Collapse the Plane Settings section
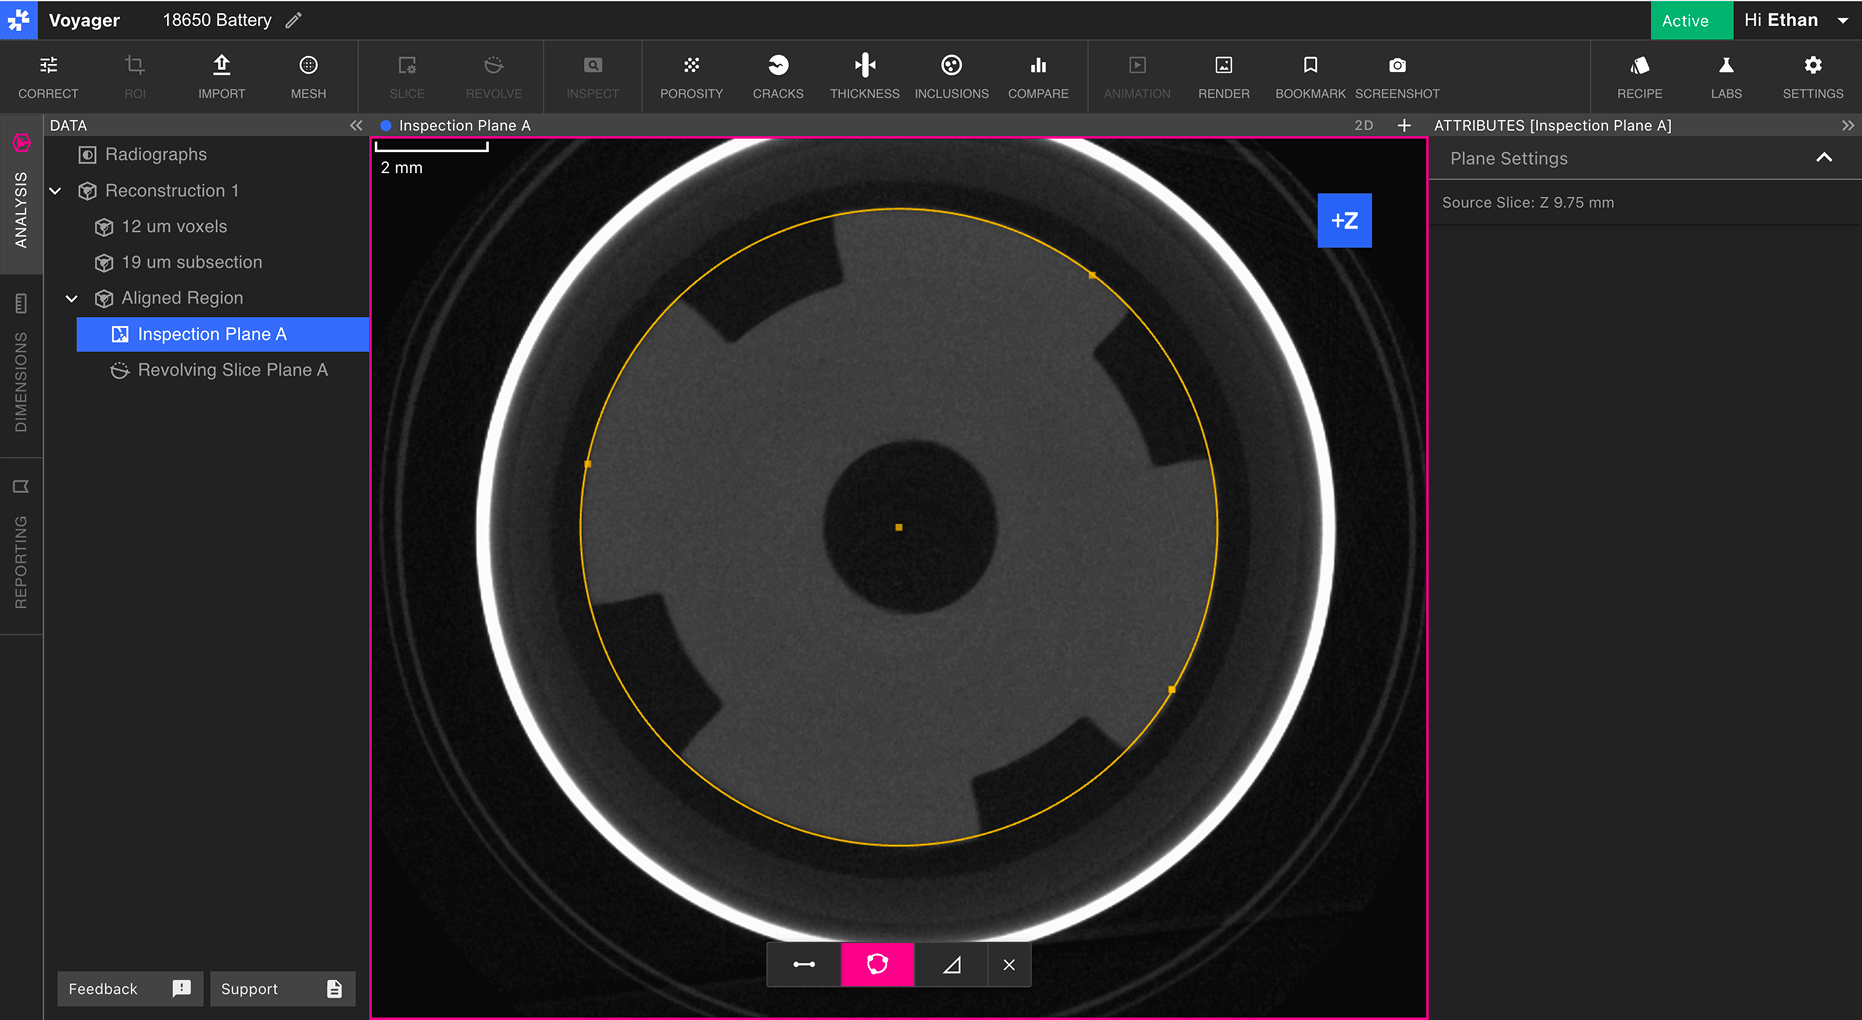Screen dimensions: 1862x1020 1824,158
